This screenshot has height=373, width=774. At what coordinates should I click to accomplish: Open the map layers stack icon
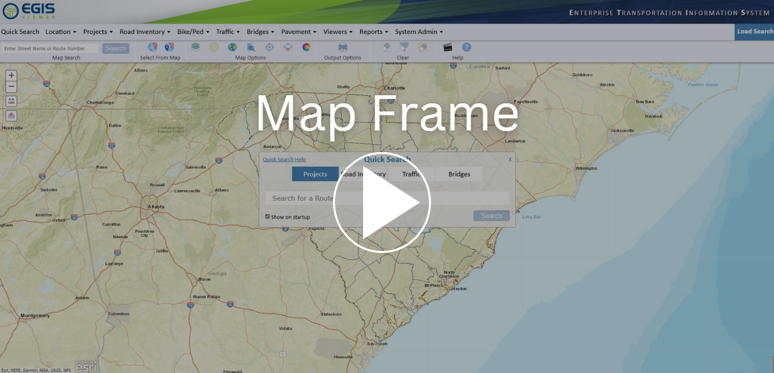pyautogui.click(x=195, y=47)
